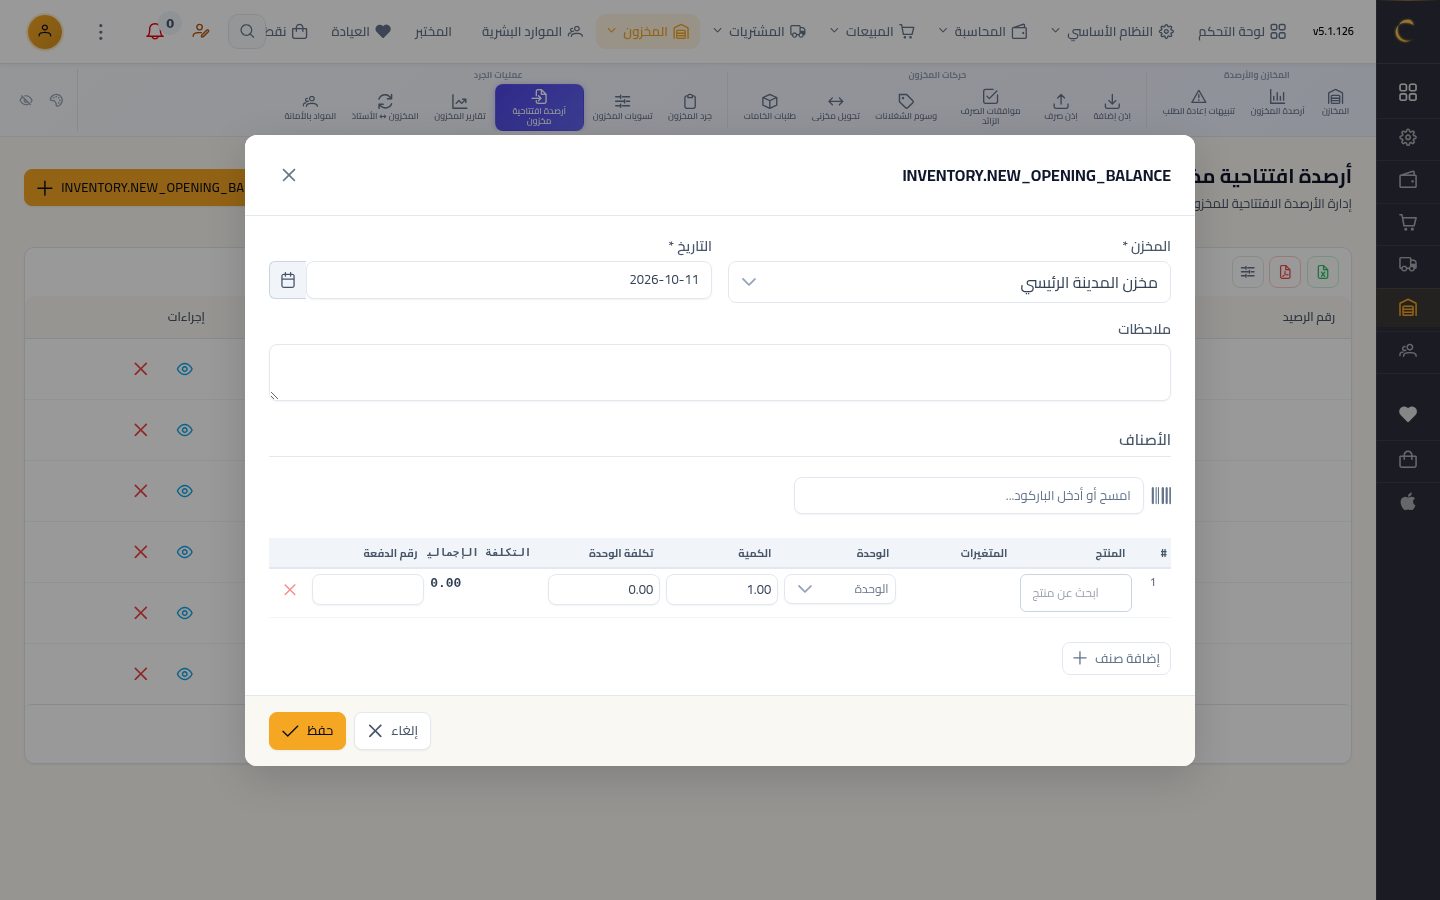Click the حفظ save button

tap(307, 731)
